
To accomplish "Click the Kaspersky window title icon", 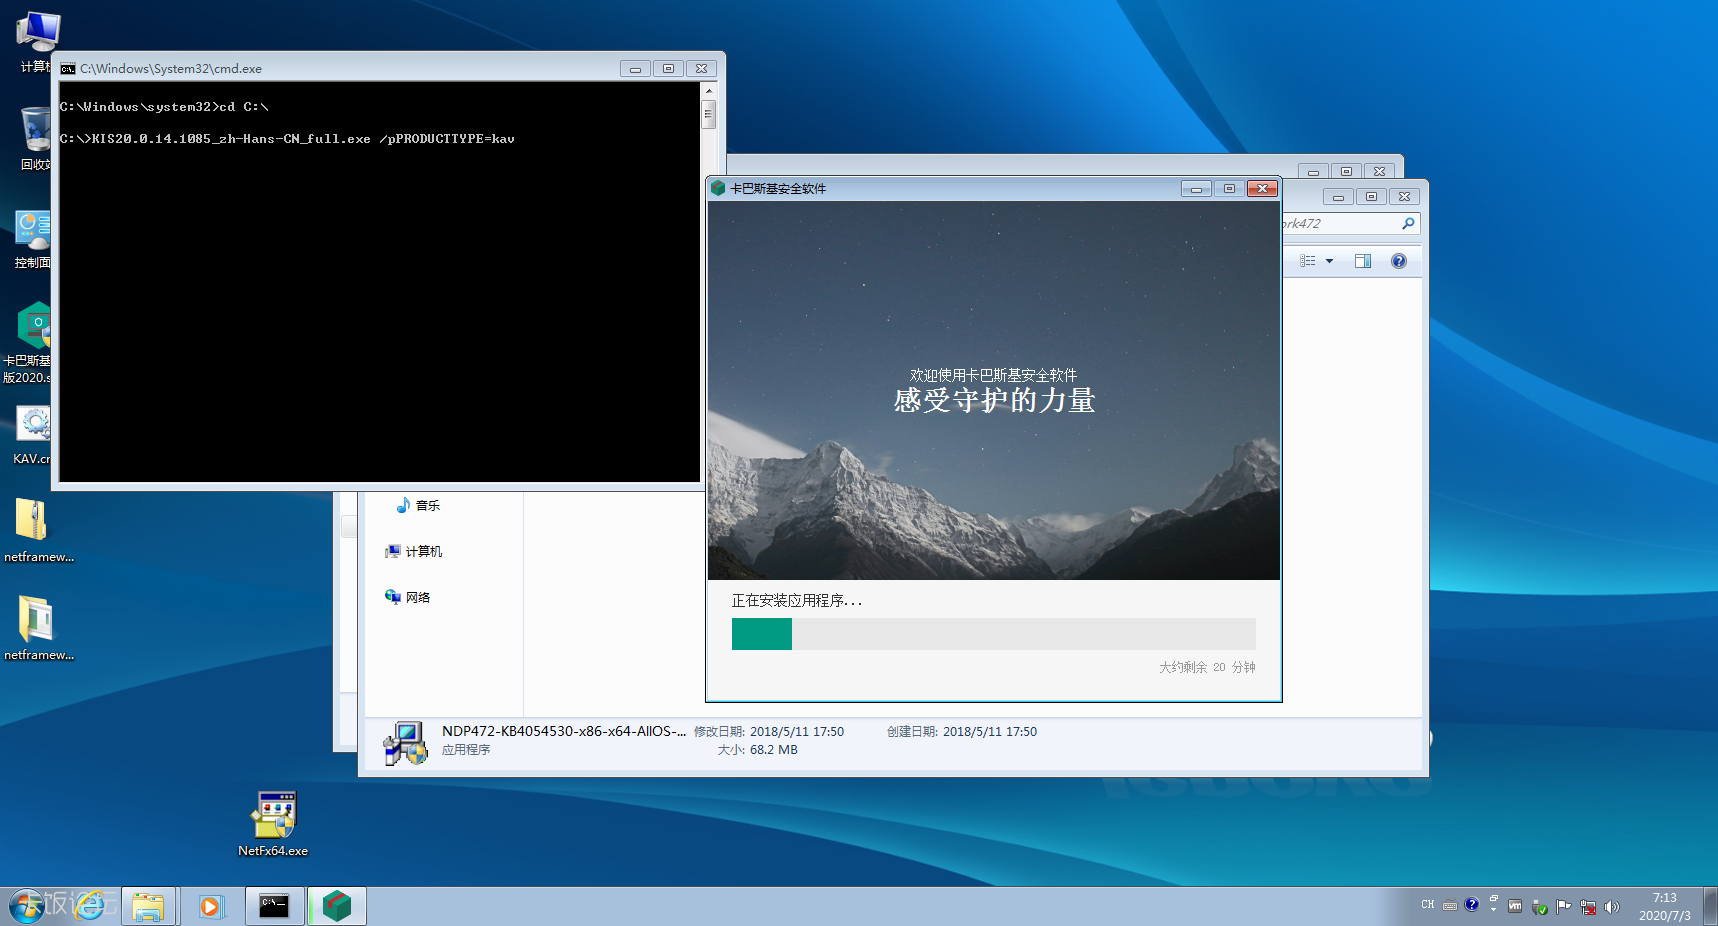I will tap(717, 188).
